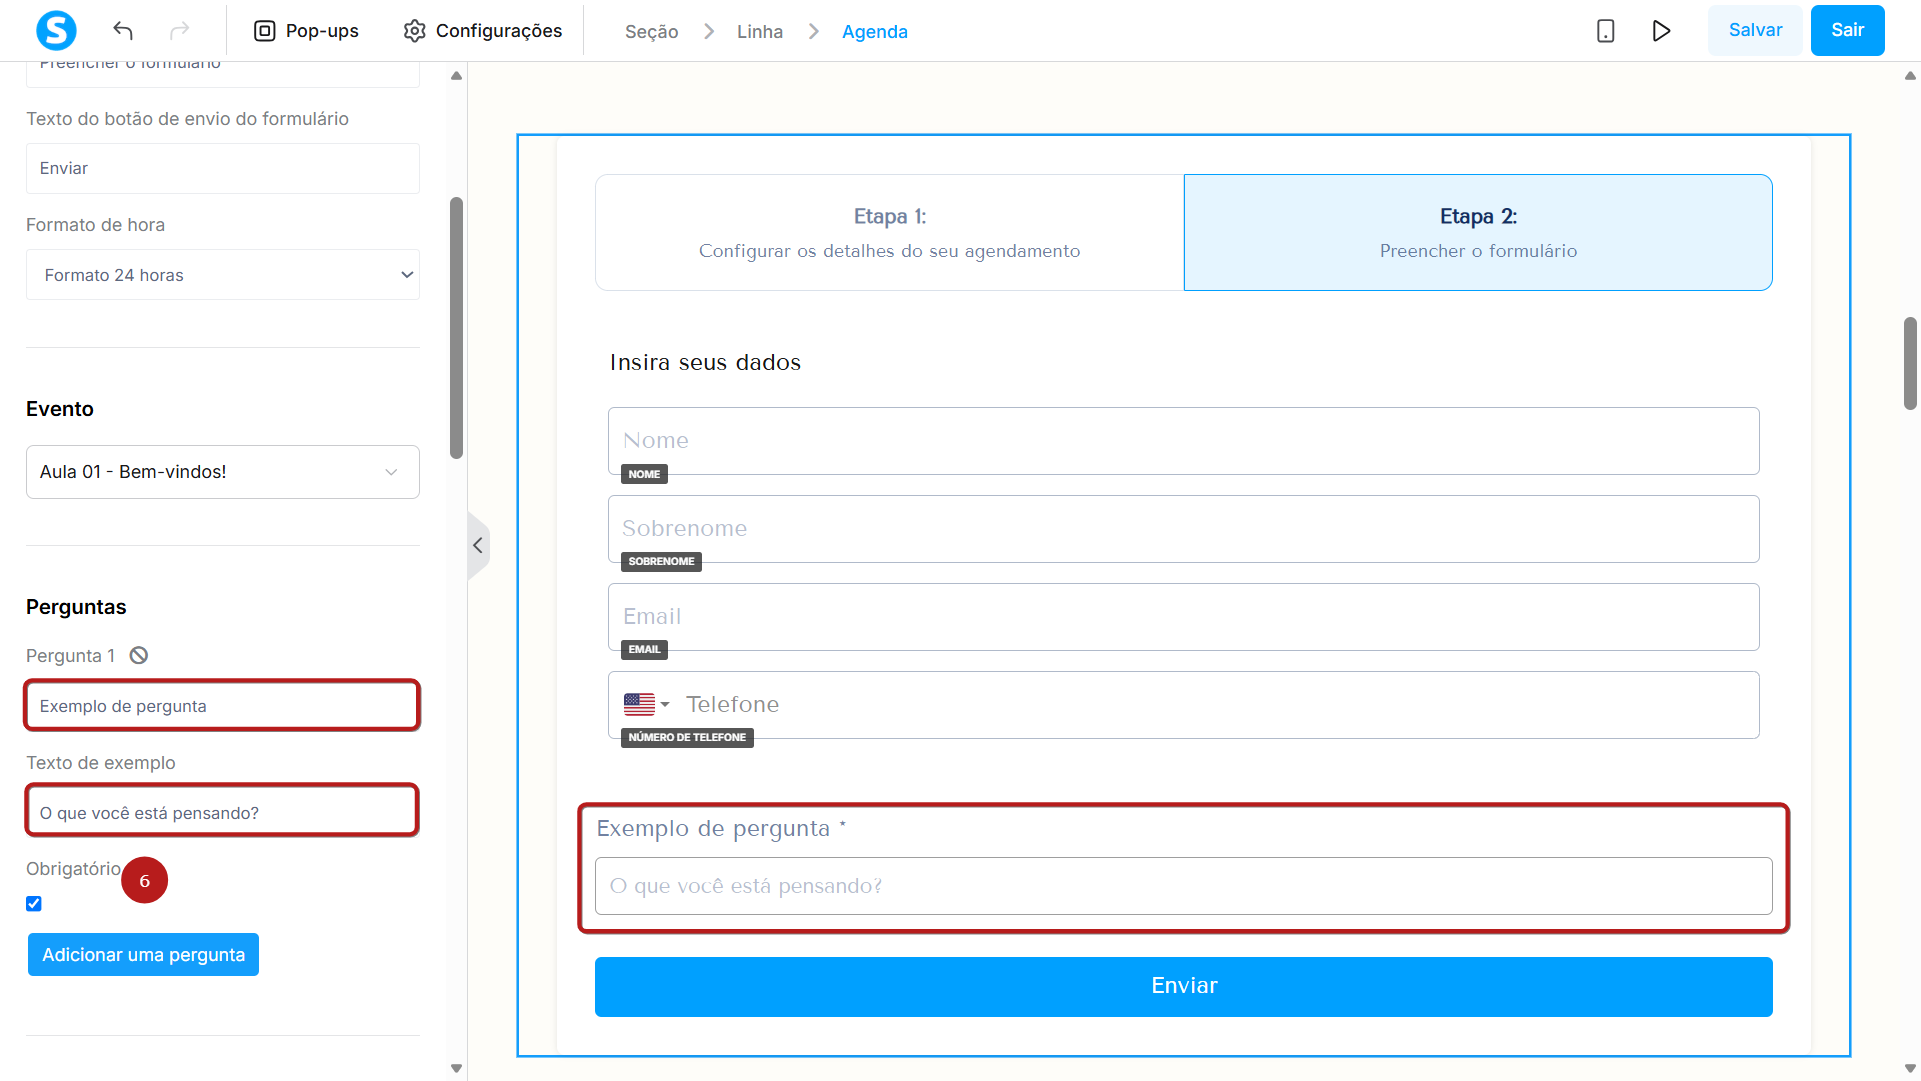Toggle the Obrigatório checkbox

coord(34,904)
